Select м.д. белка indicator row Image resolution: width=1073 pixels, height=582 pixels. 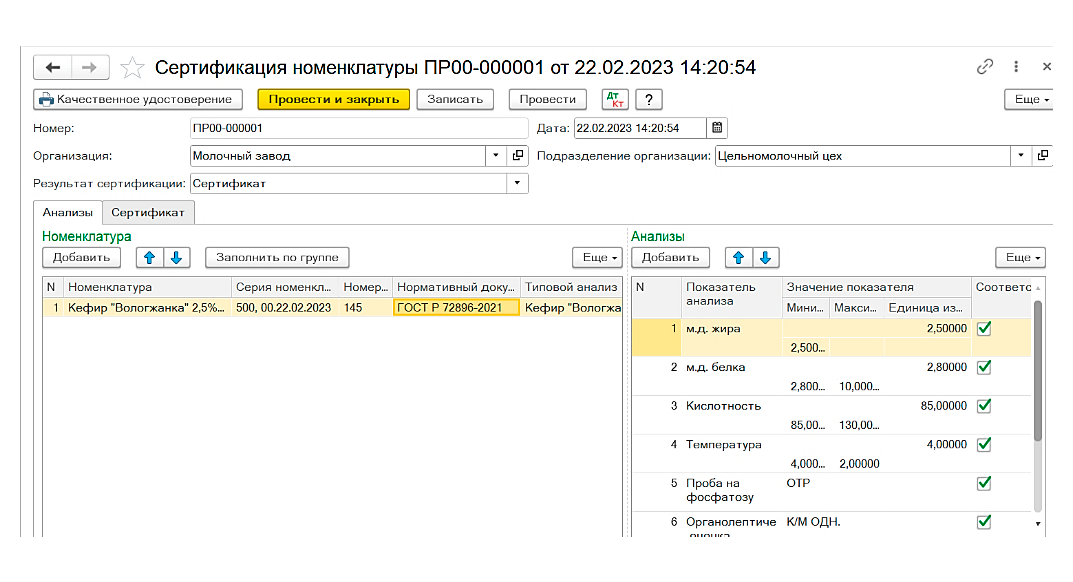(x=831, y=377)
